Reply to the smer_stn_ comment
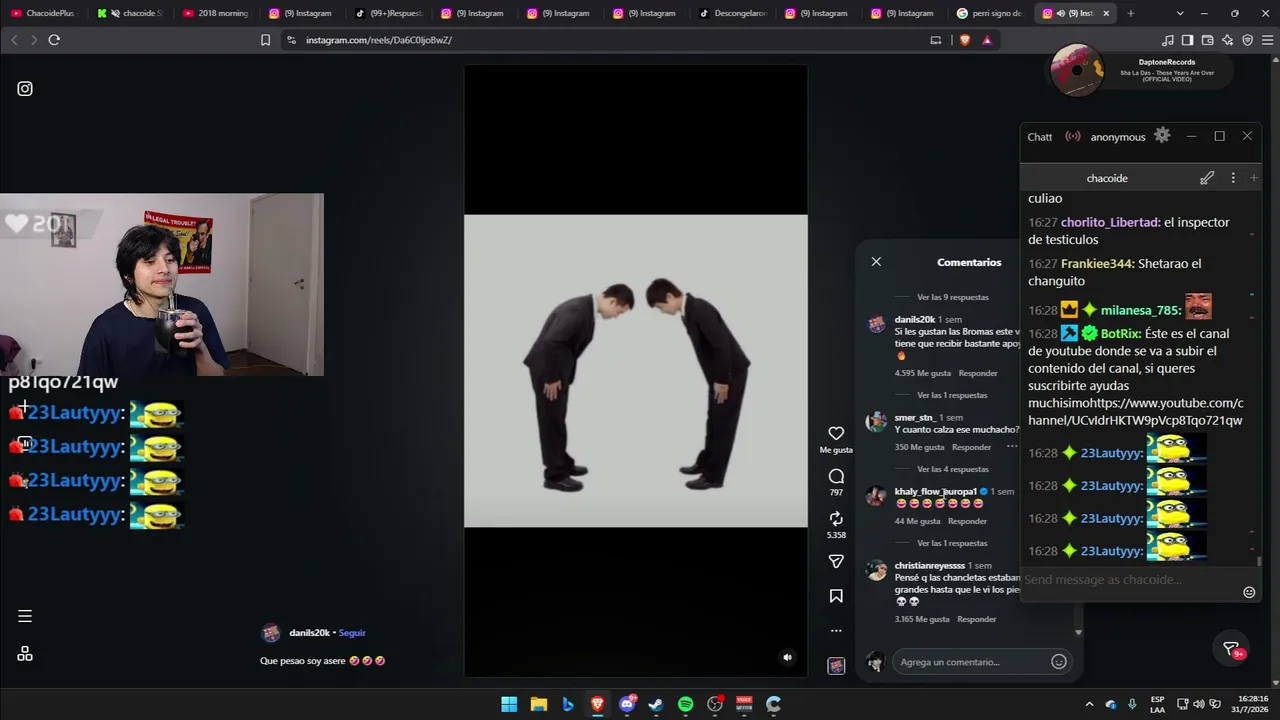This screenshot has width=1280, height=720. point(971,447)
